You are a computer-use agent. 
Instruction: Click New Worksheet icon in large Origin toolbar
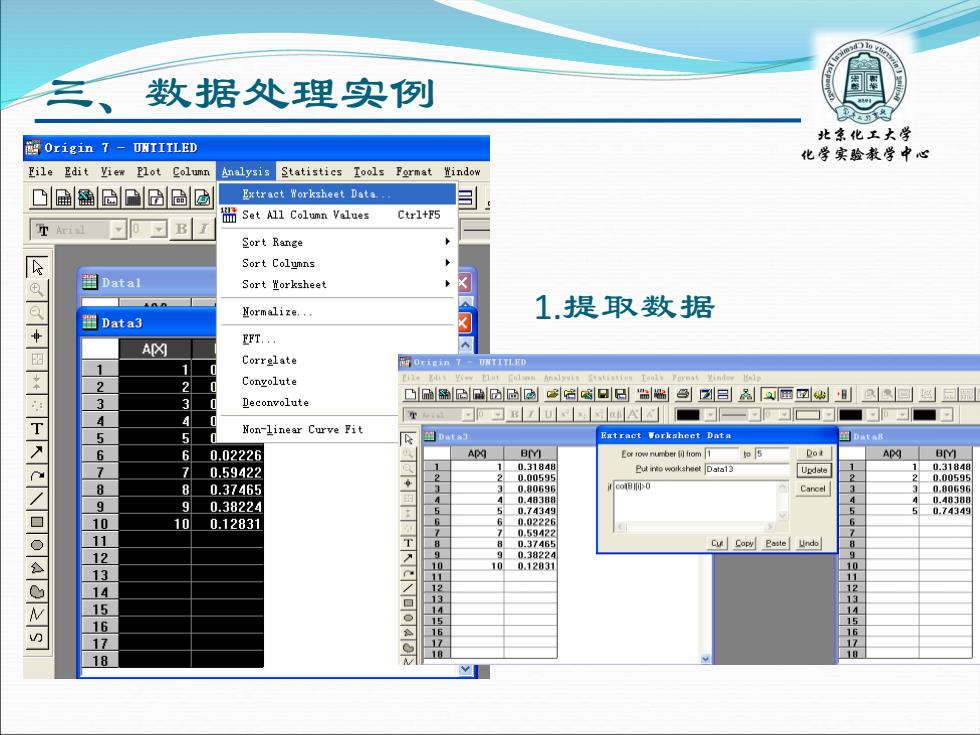[63, 198]
